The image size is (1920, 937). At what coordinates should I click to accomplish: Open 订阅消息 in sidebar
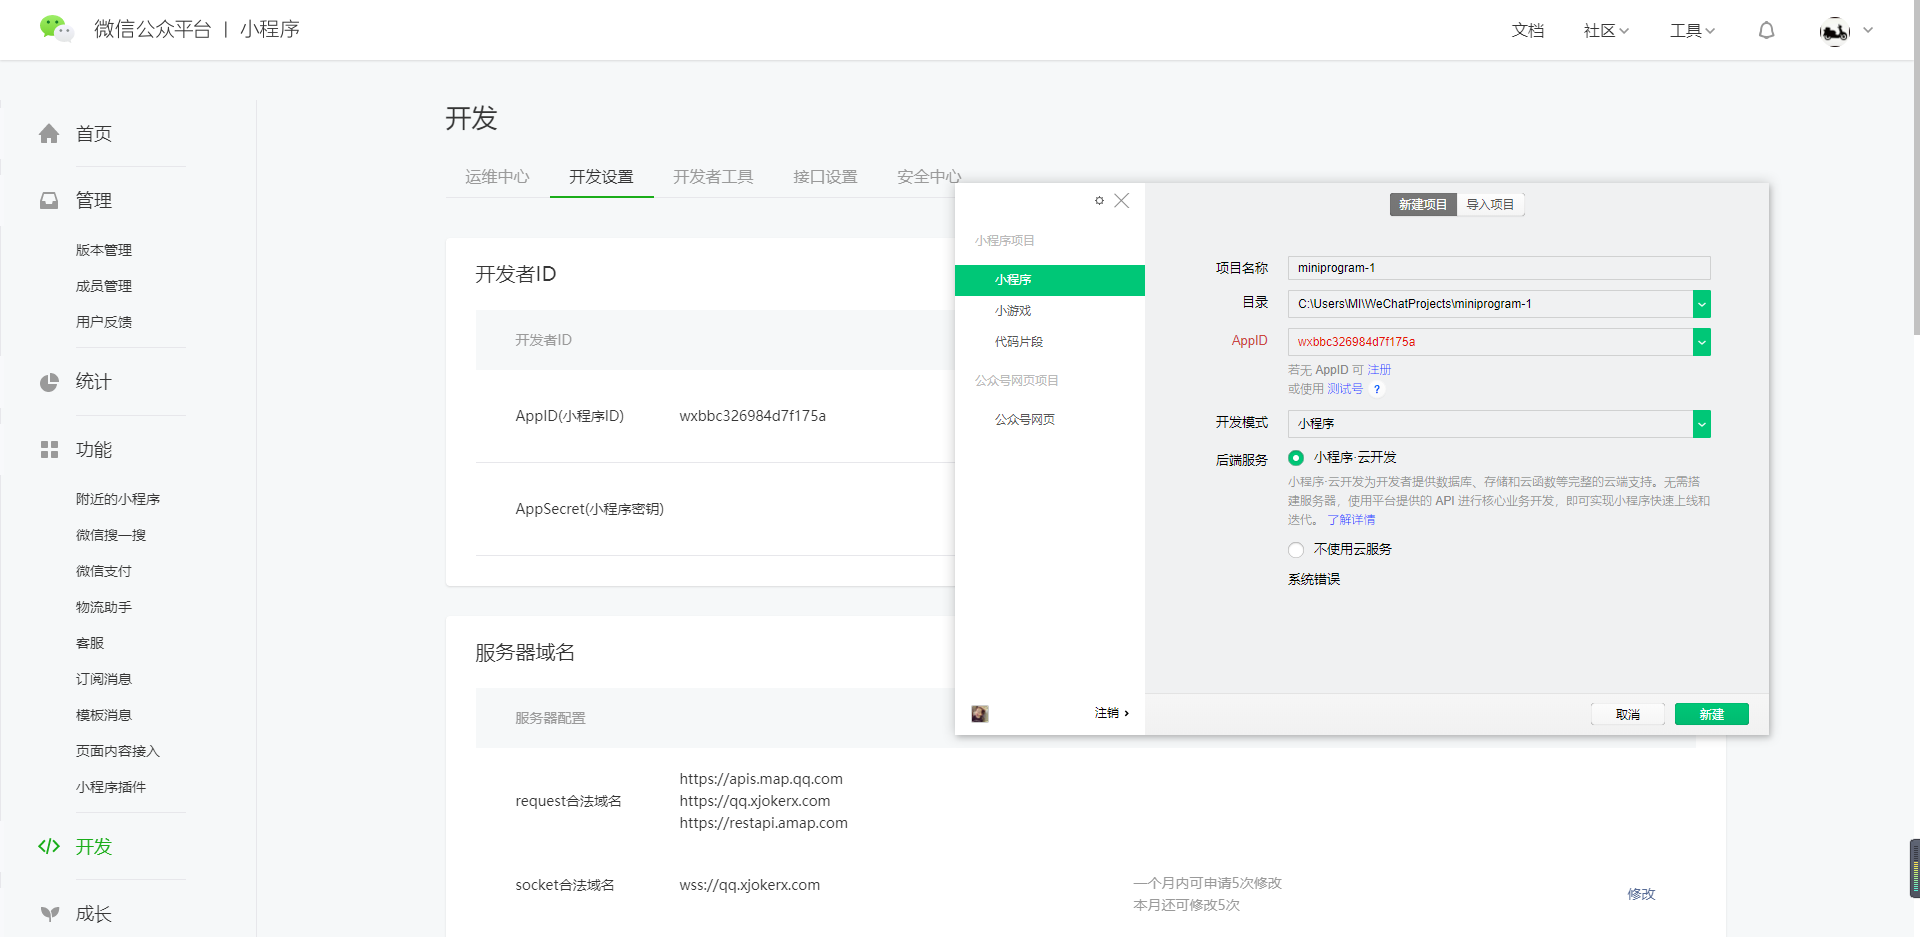104,679
